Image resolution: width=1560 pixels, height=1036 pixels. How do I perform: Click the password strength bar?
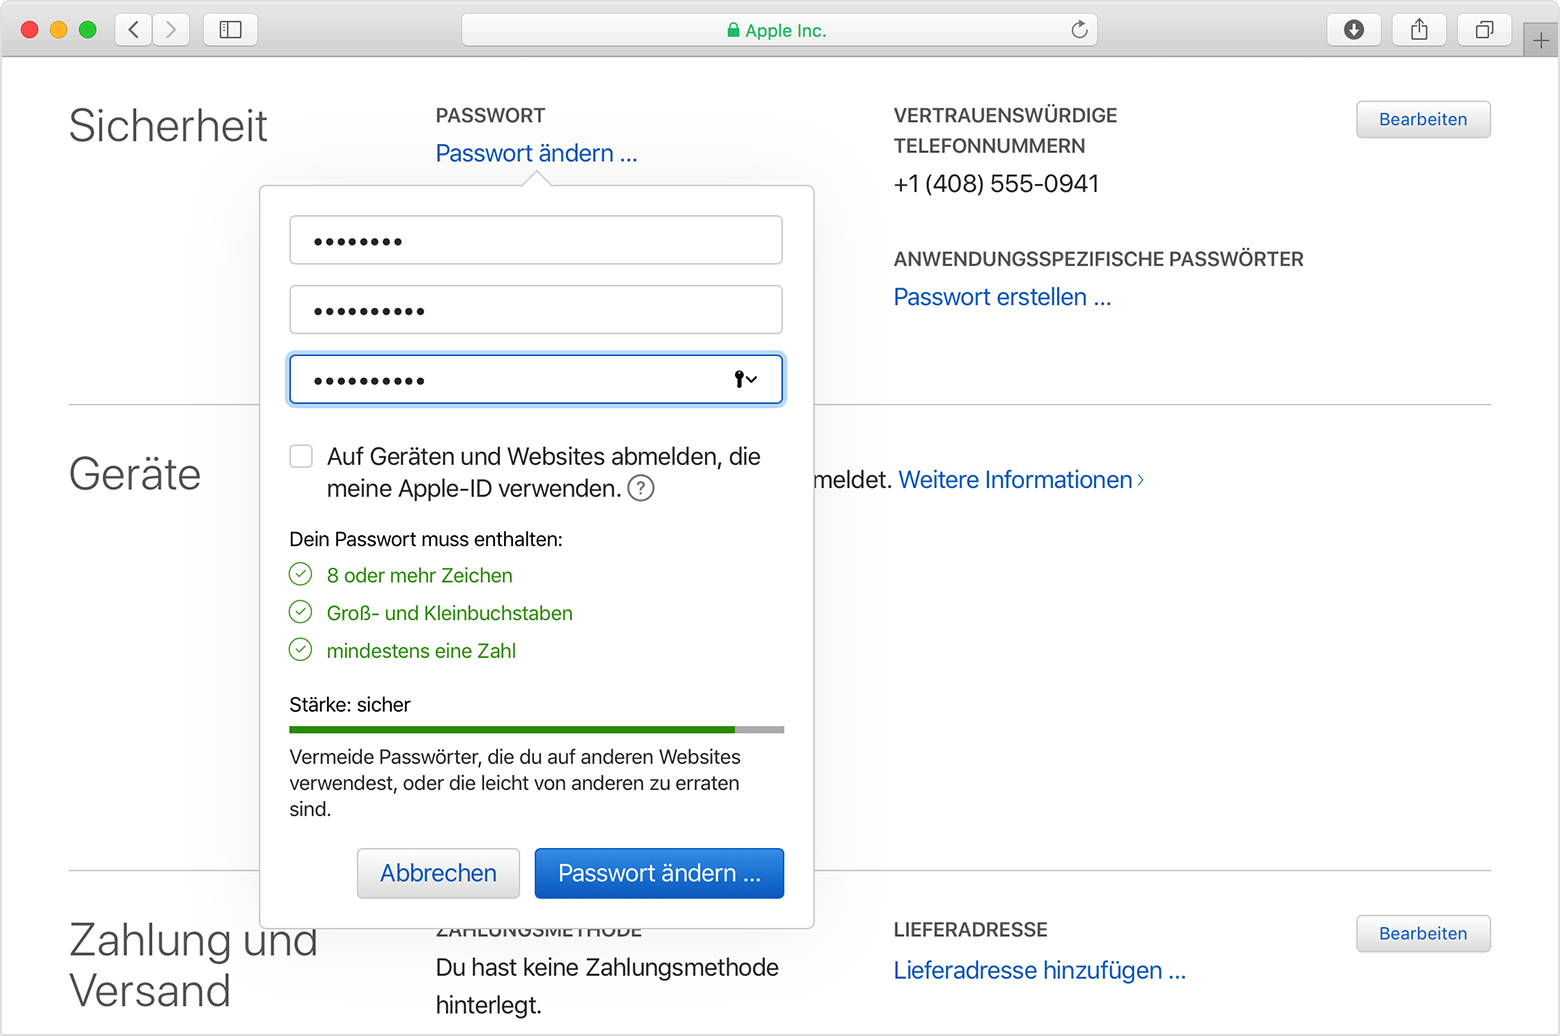536,730
